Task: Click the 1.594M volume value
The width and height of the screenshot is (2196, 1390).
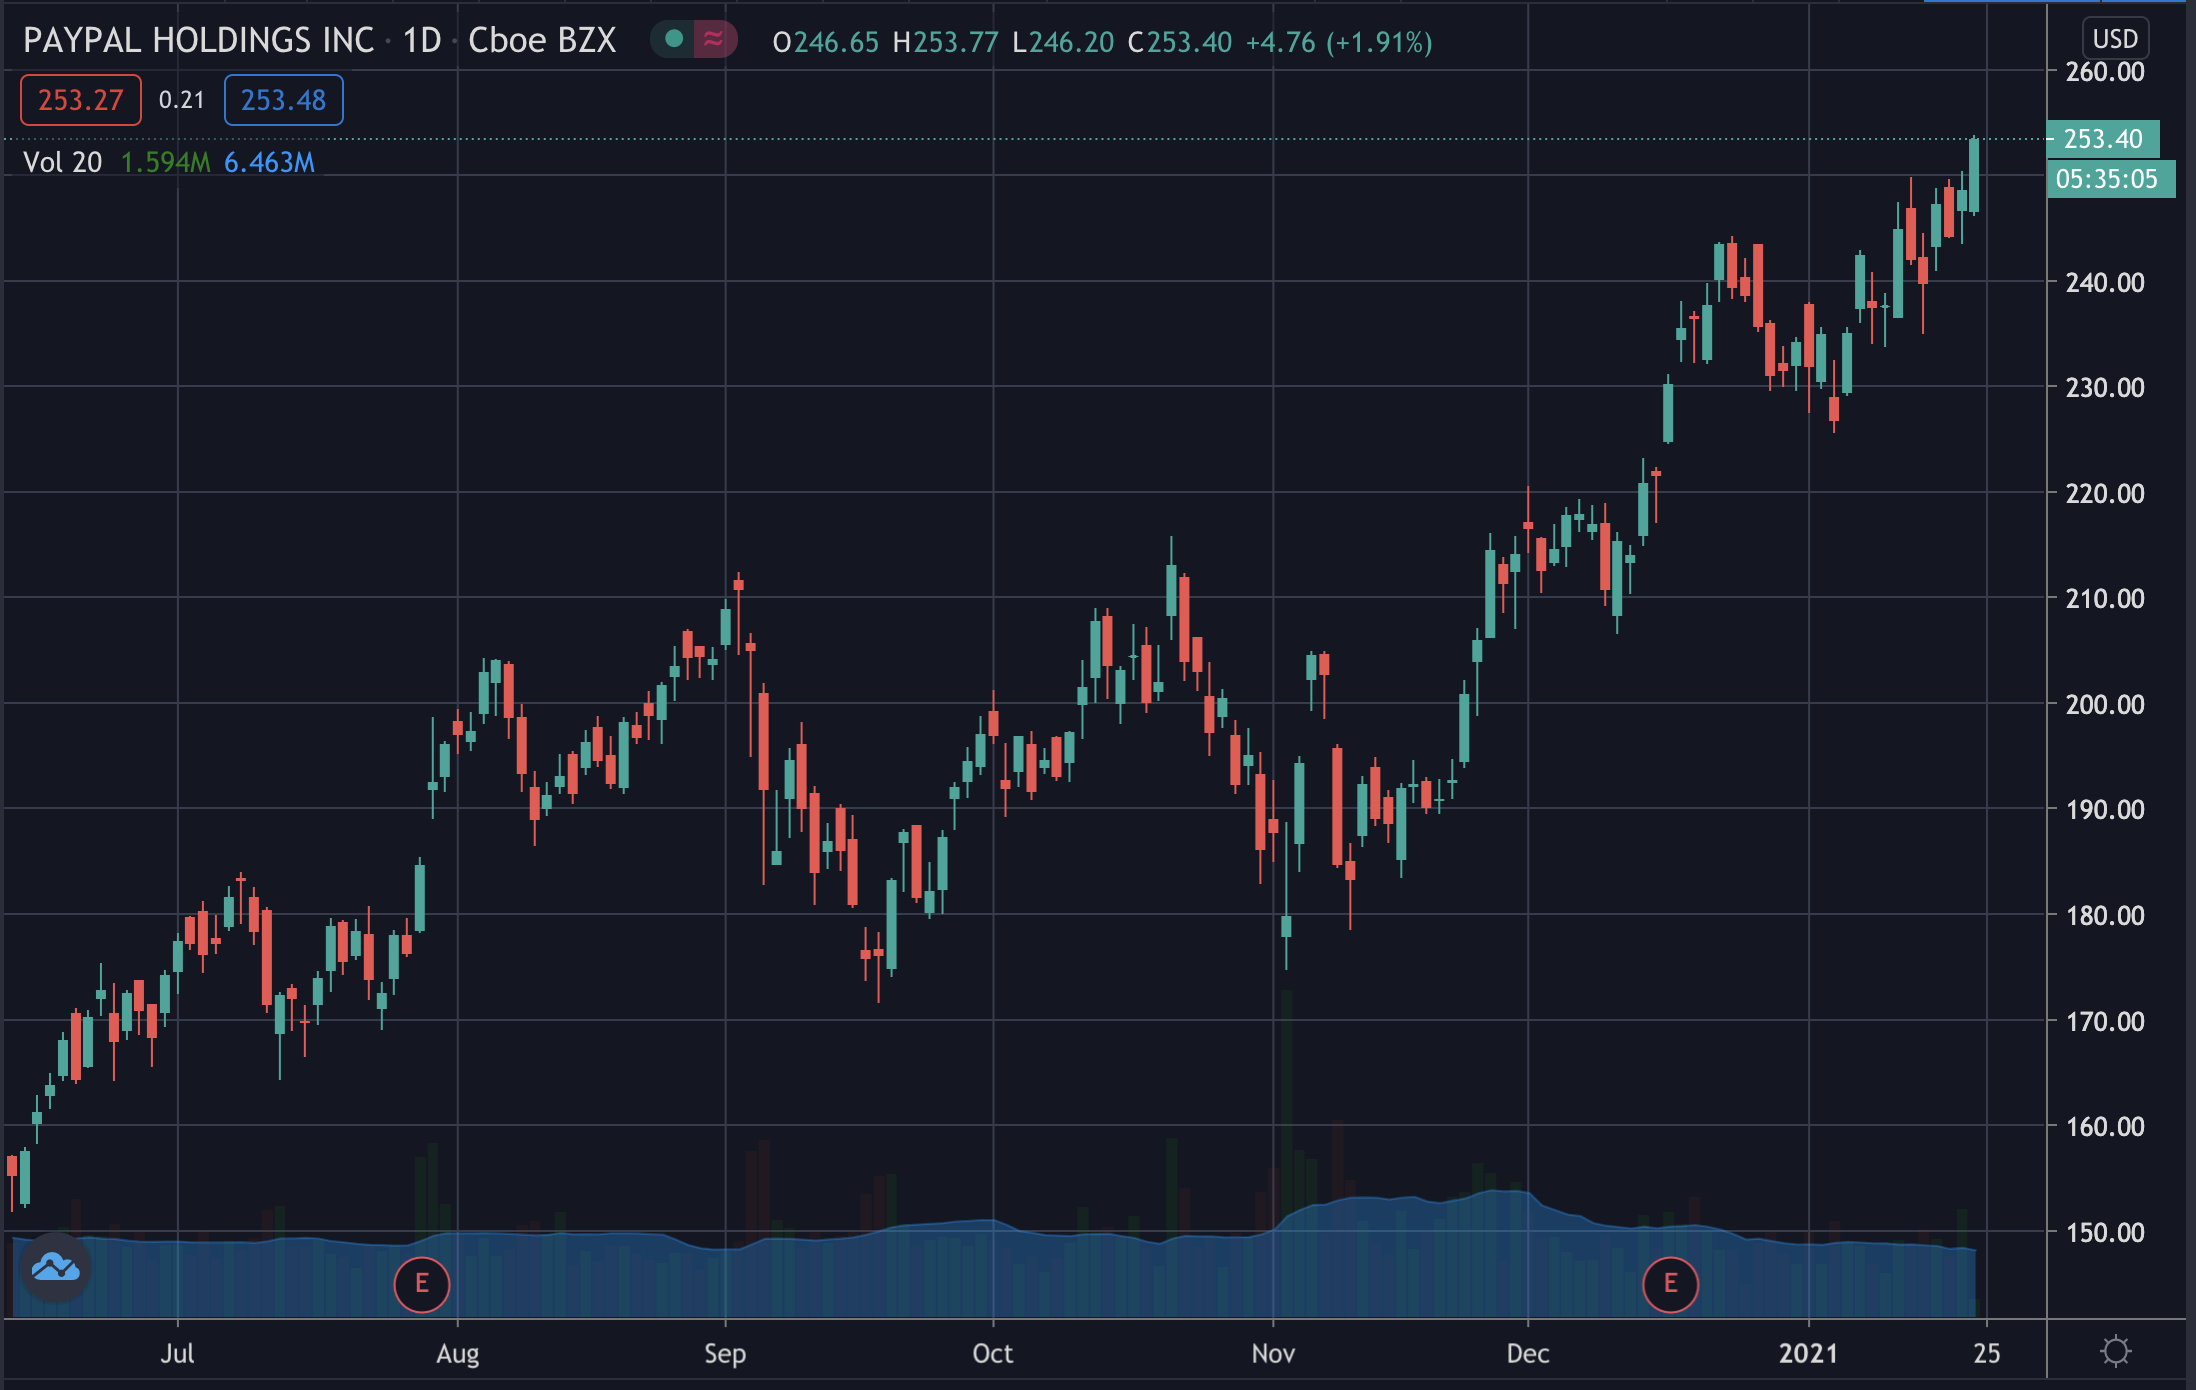Action: tap(165, 162)
